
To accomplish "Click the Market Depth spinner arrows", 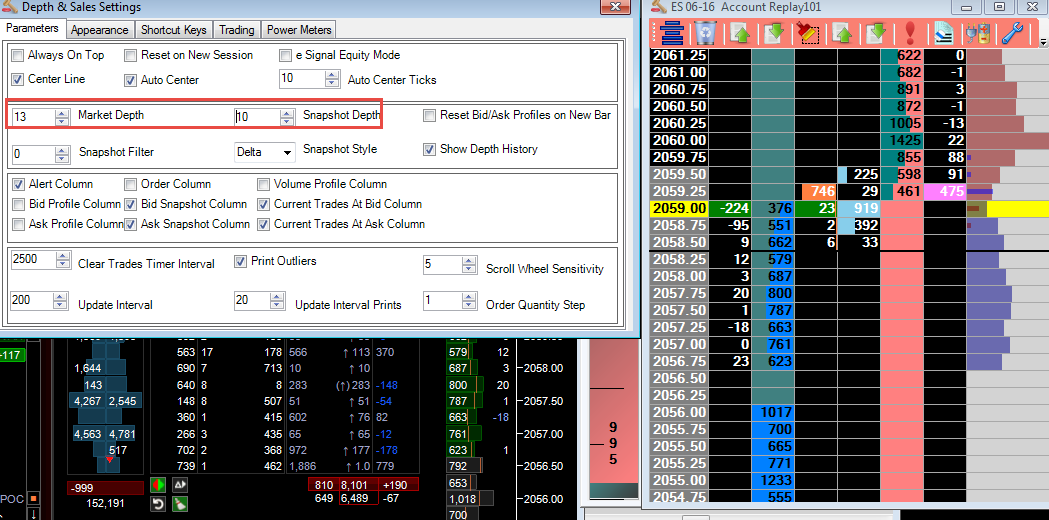I will tap(62, 118).
